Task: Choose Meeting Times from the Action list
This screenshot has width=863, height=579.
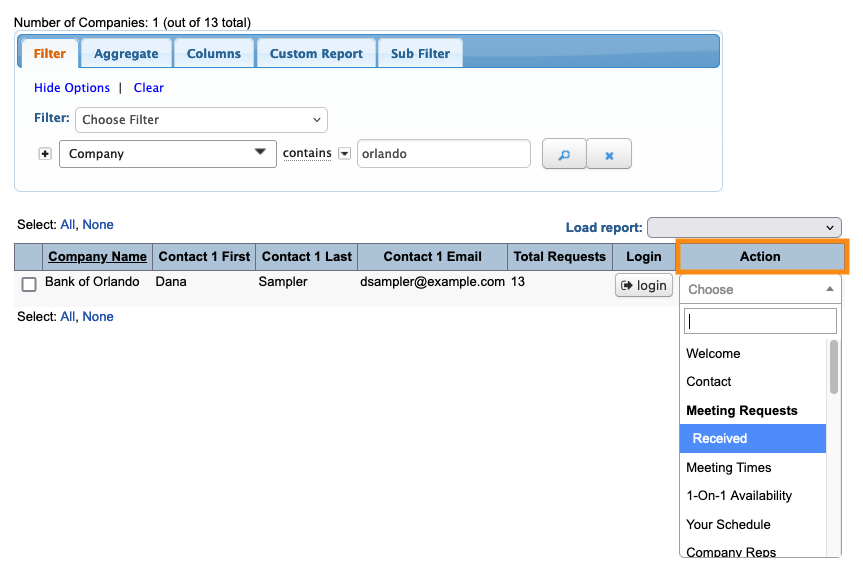Action: tap(729, 467)
